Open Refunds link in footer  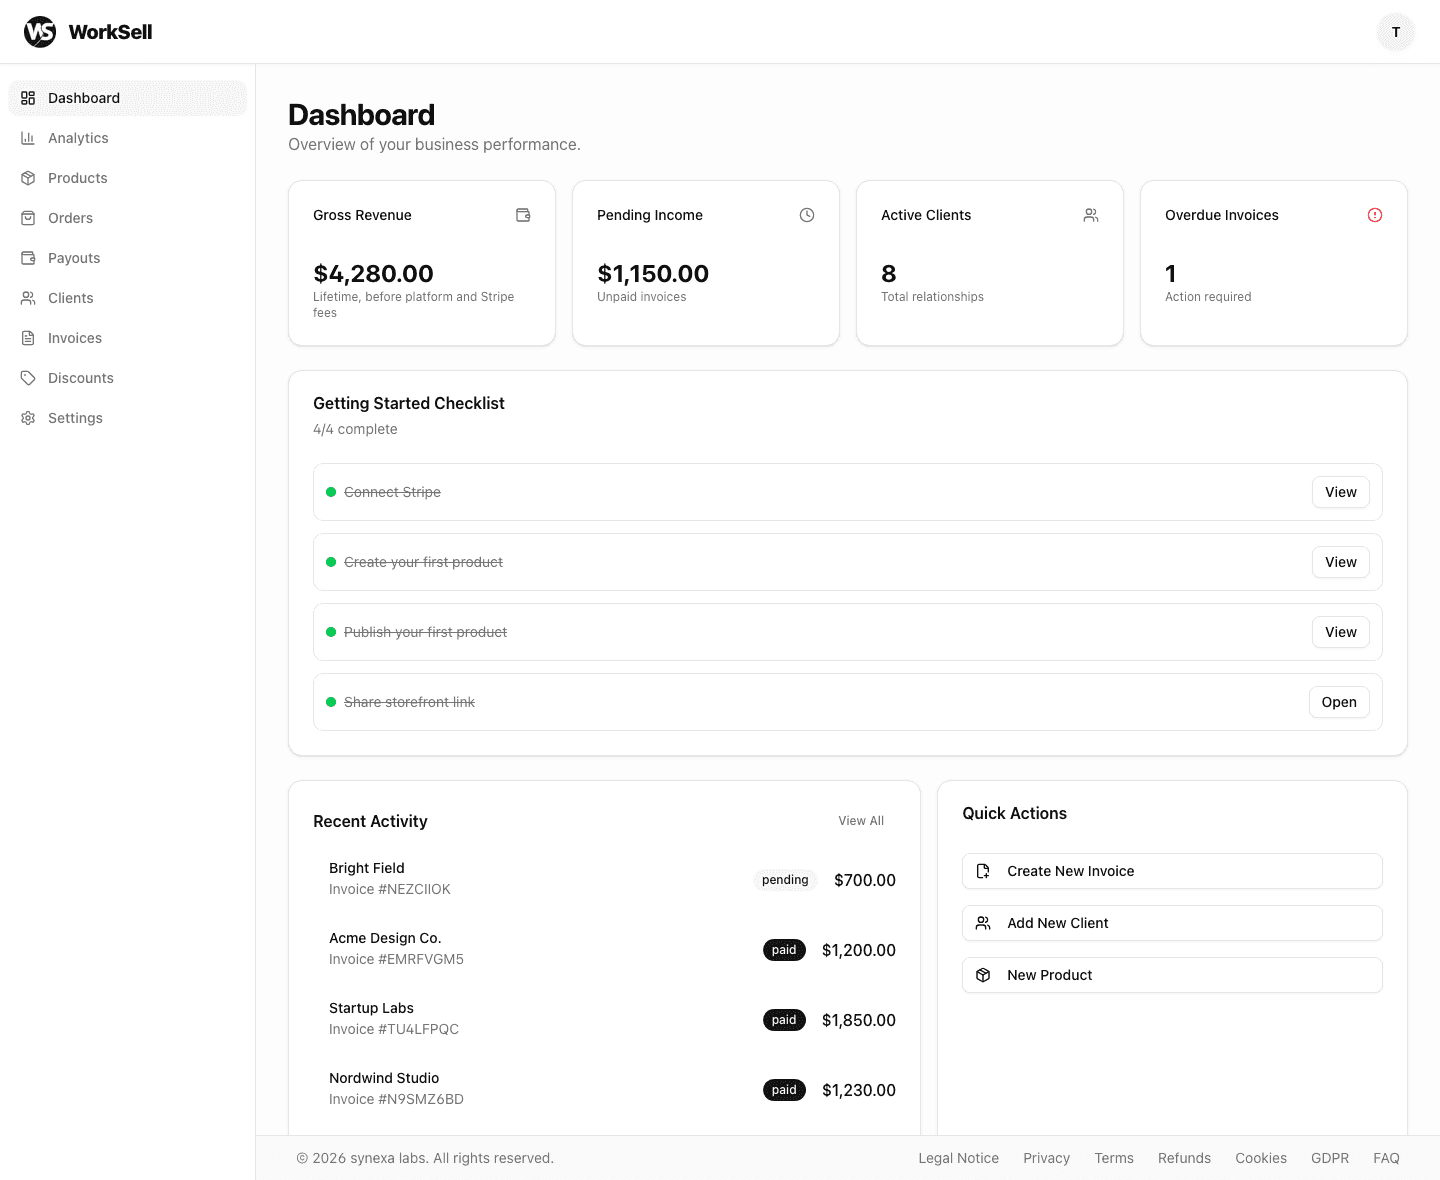pos(1184,1158)
